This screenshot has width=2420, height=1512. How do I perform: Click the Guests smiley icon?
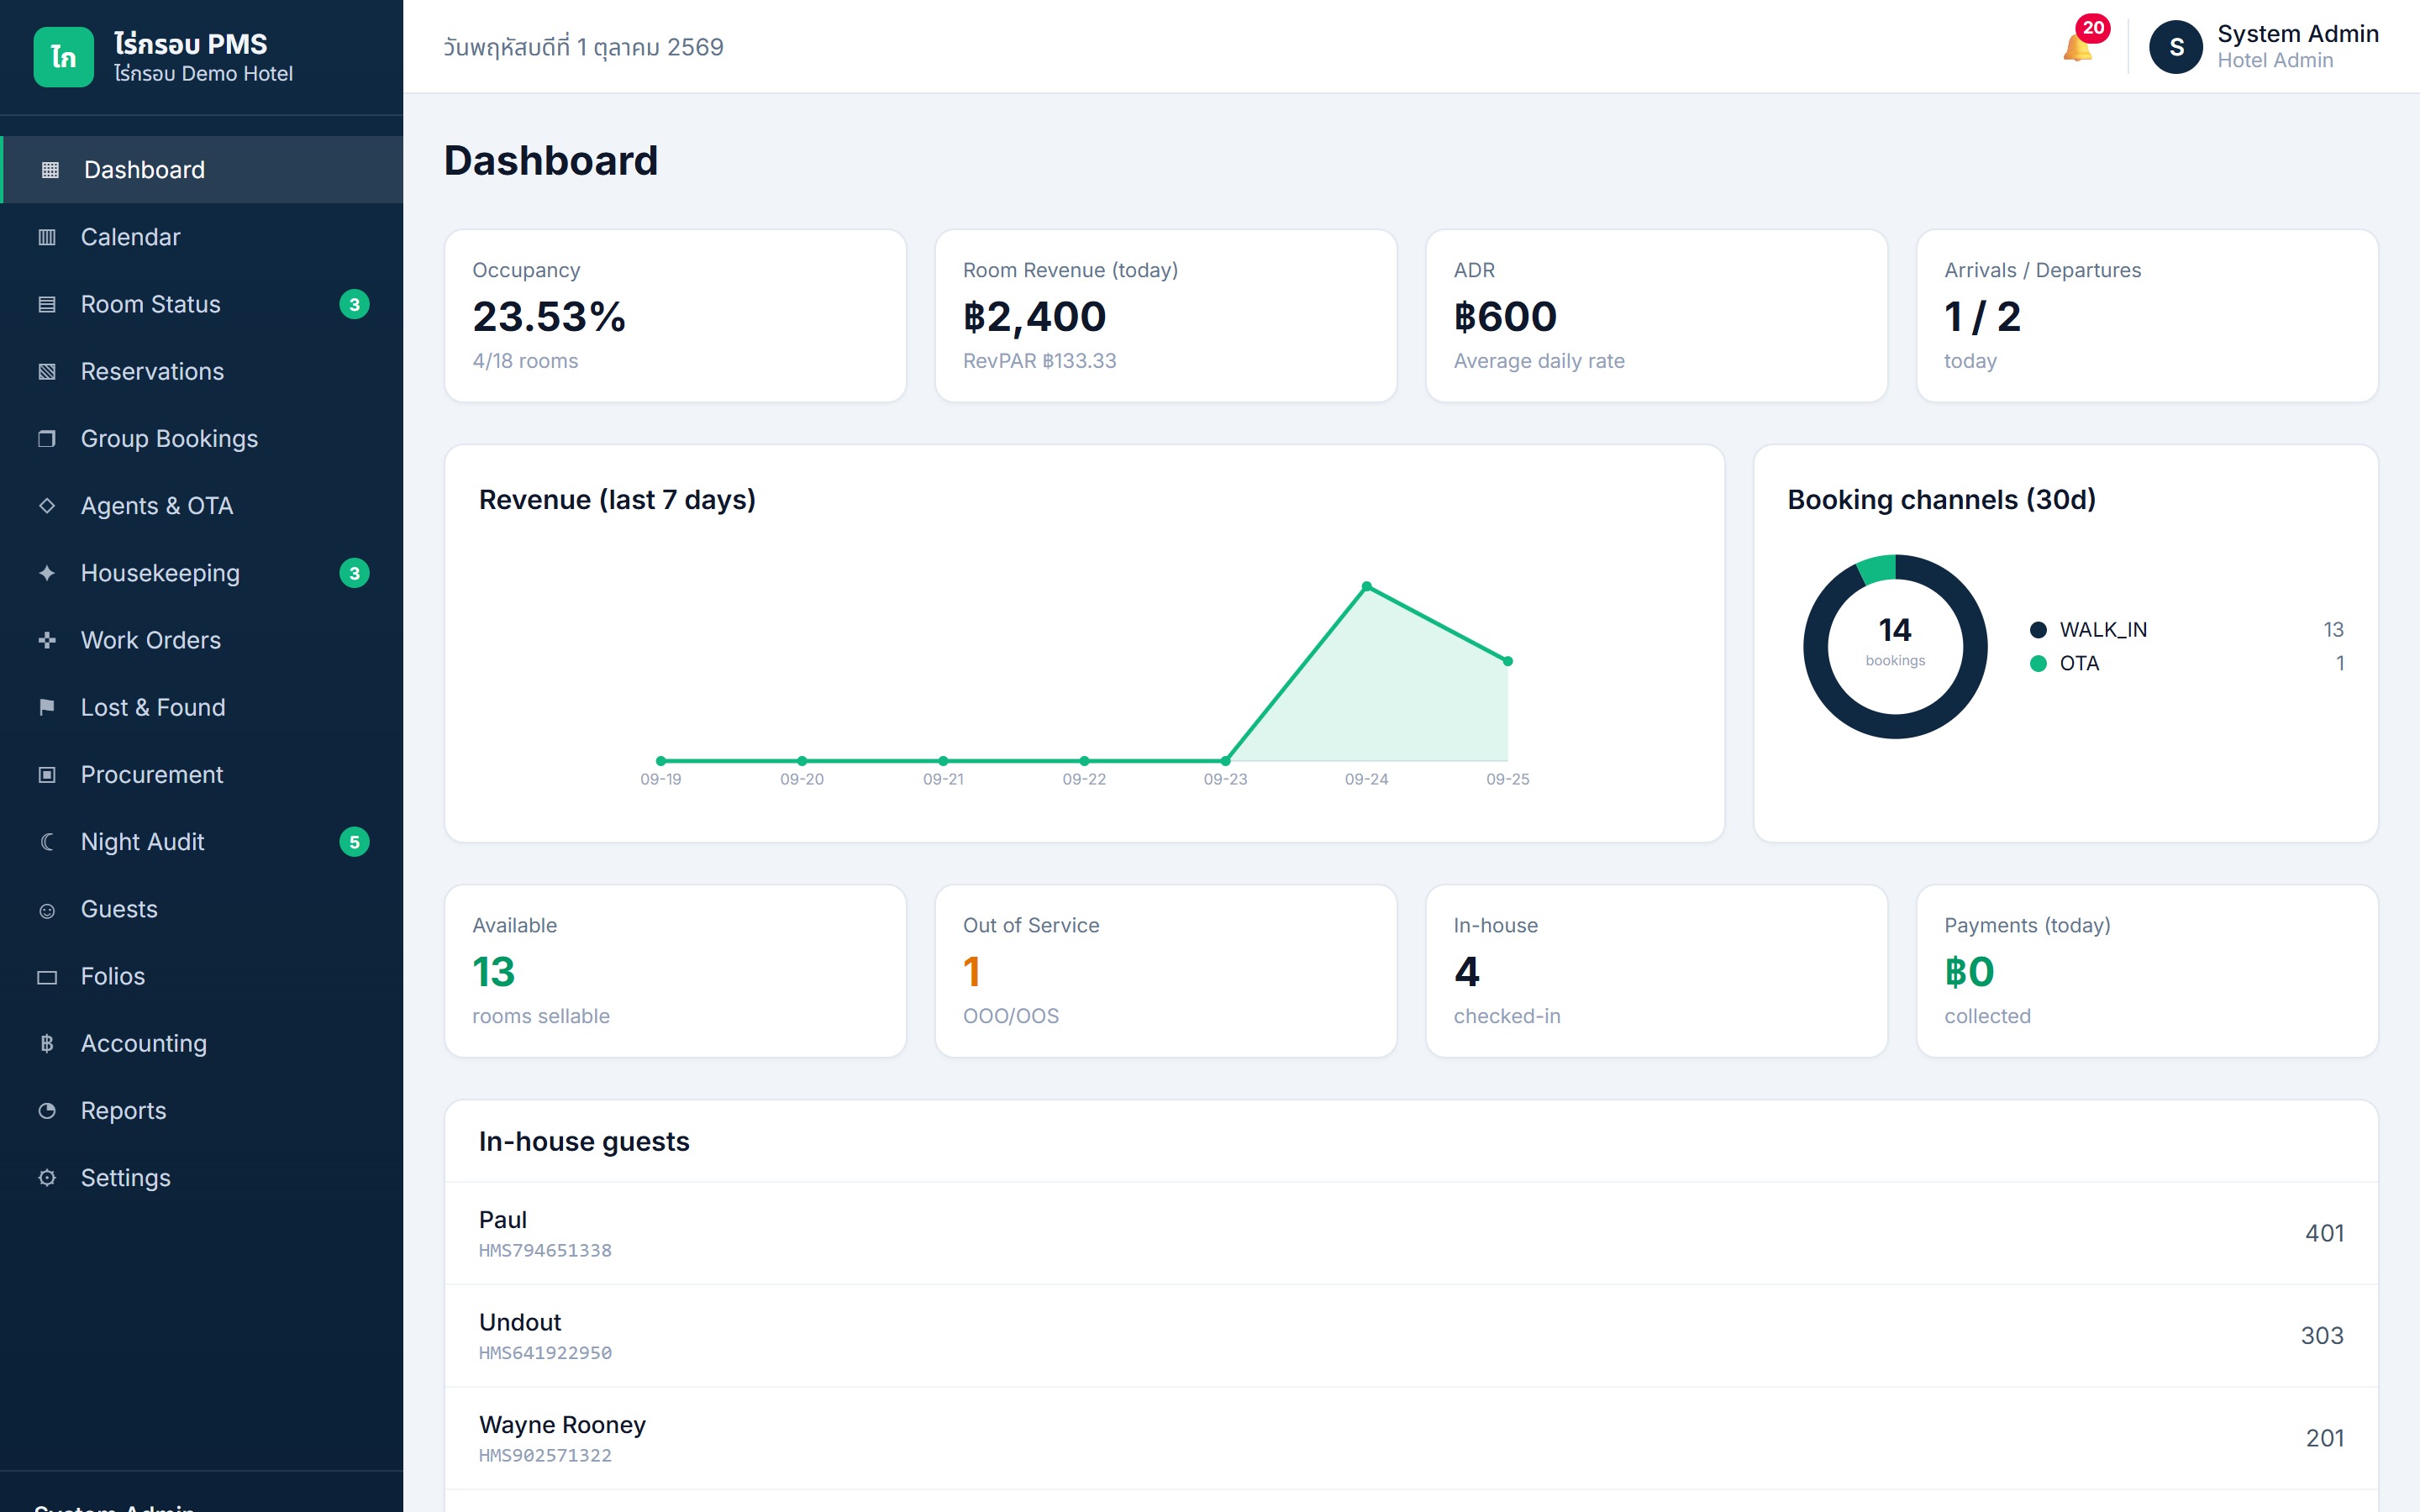47,910
